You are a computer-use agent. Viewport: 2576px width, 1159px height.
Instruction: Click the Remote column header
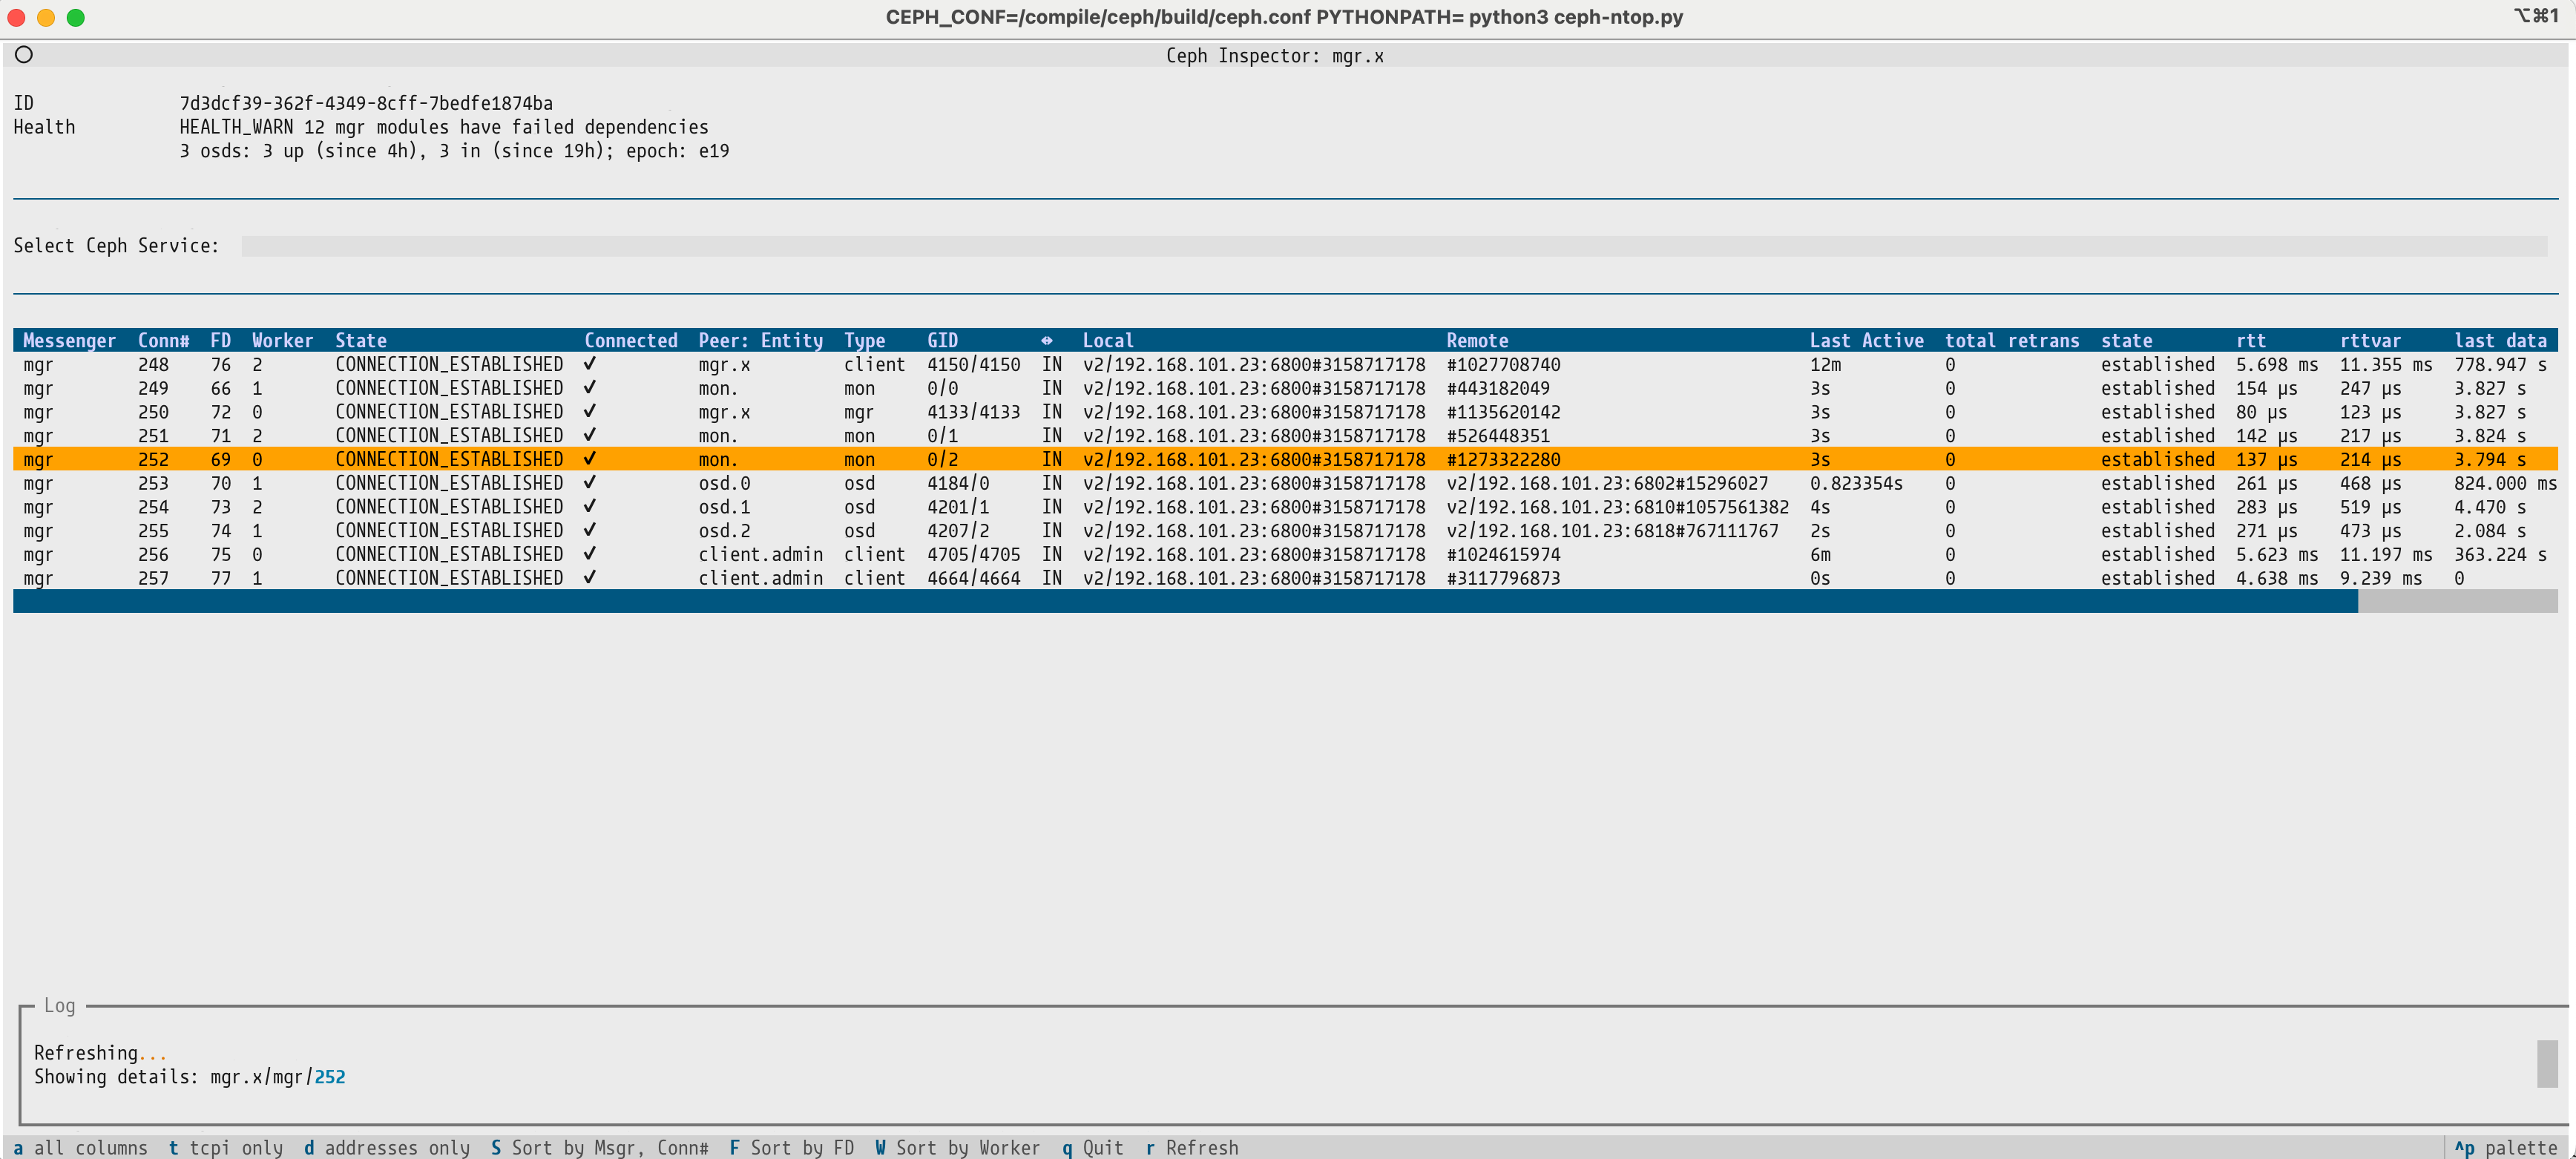tap(1477, 341)
